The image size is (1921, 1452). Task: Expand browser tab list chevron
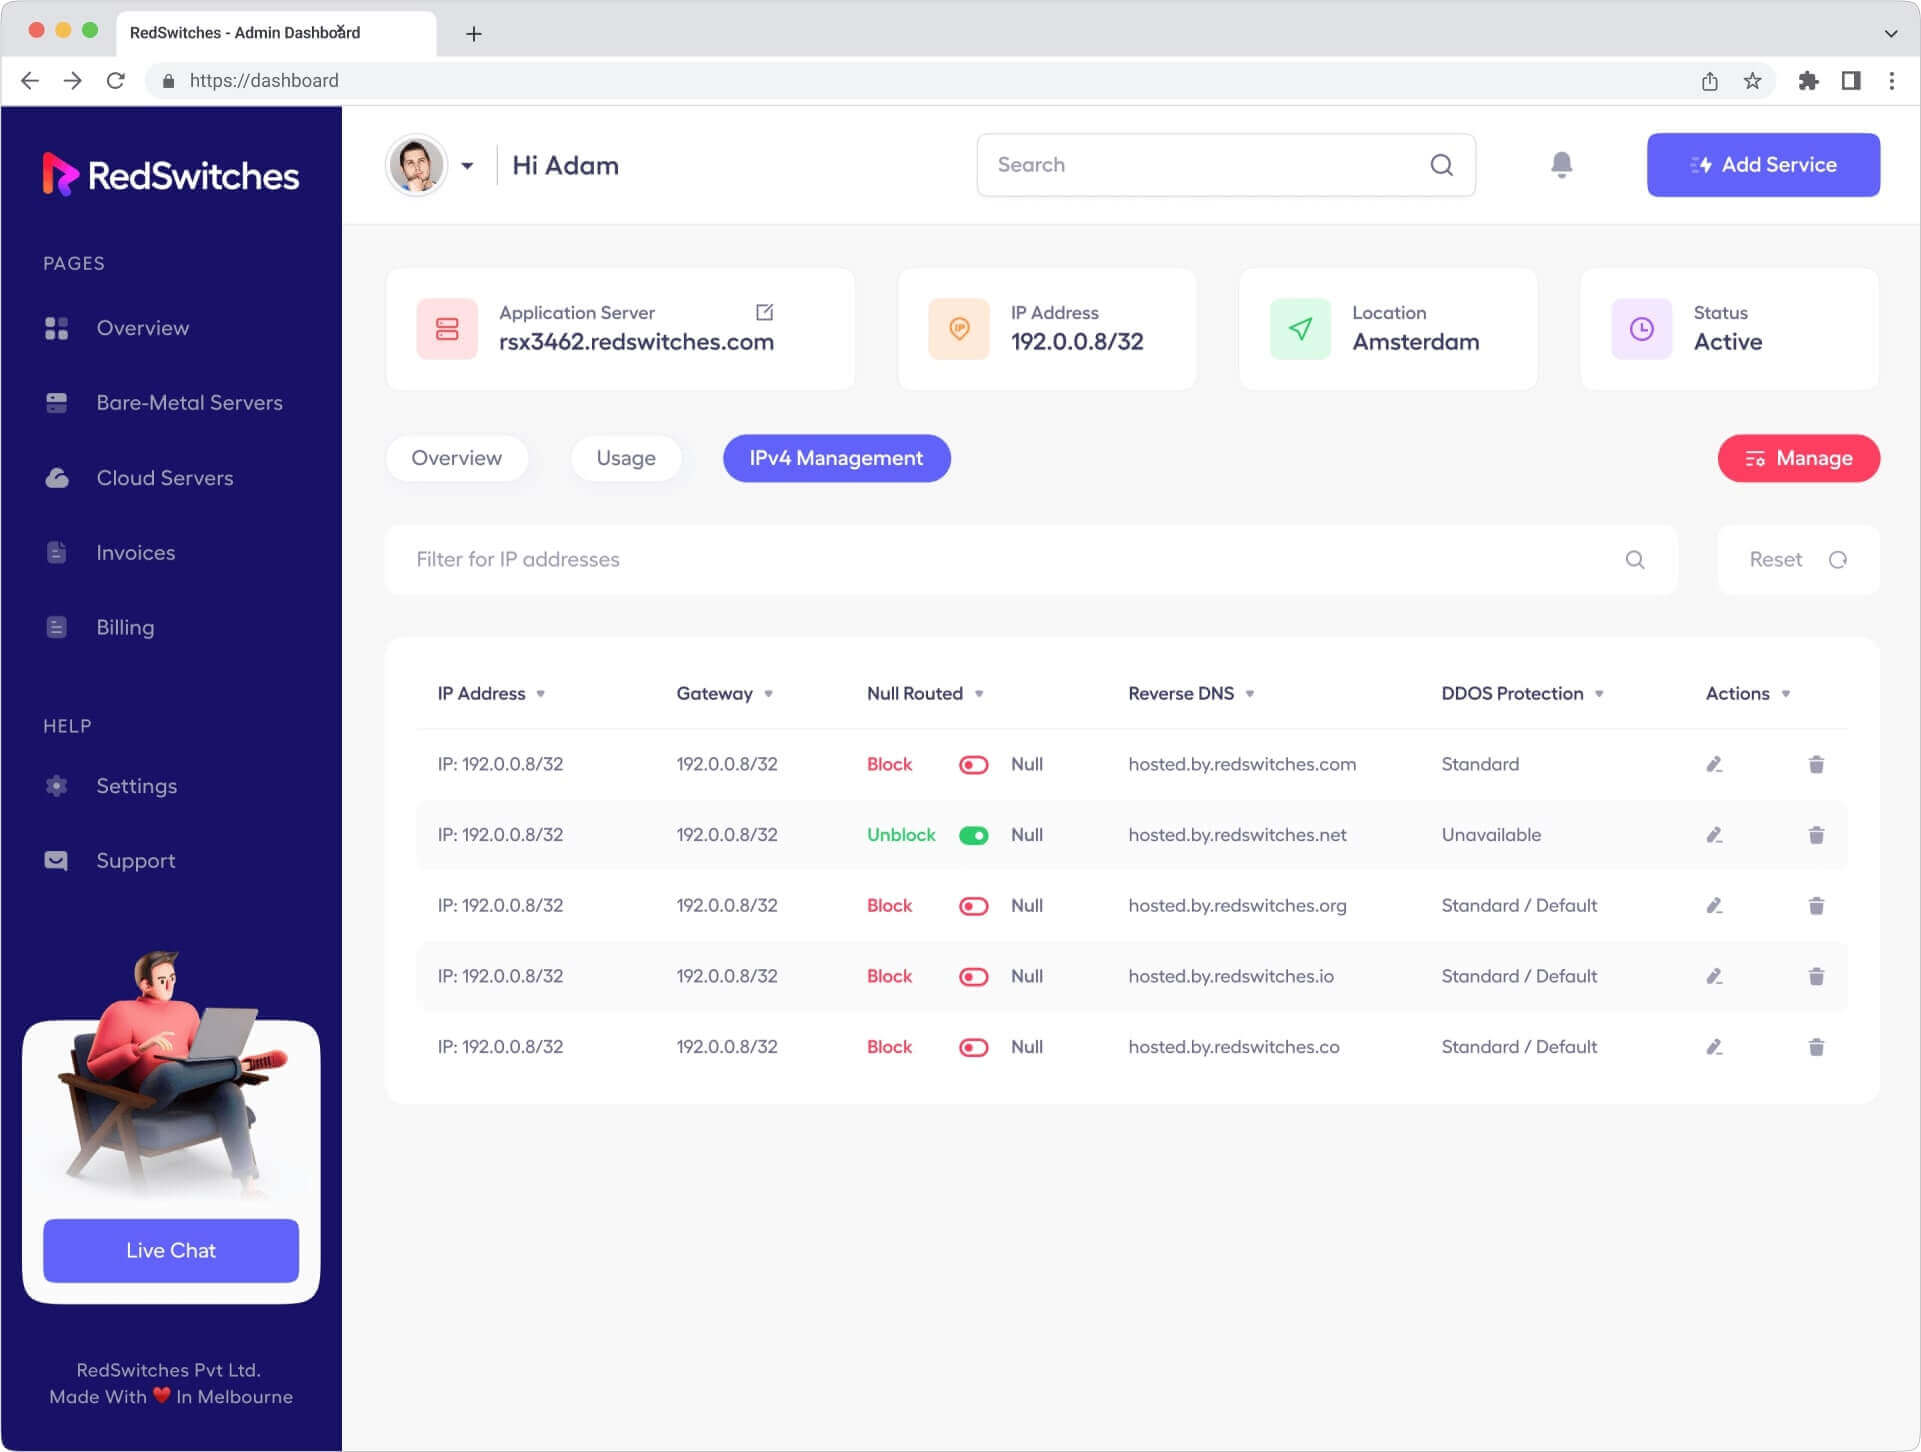point(1890,33)
